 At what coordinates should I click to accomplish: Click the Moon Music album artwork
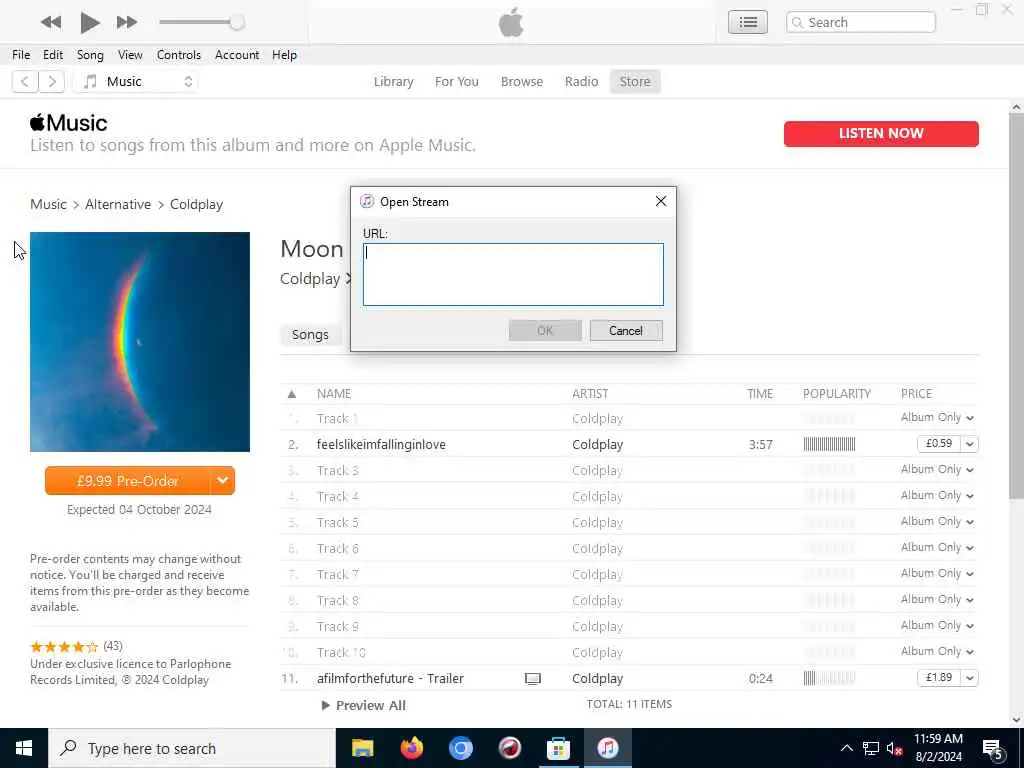[x=140, y=342]
